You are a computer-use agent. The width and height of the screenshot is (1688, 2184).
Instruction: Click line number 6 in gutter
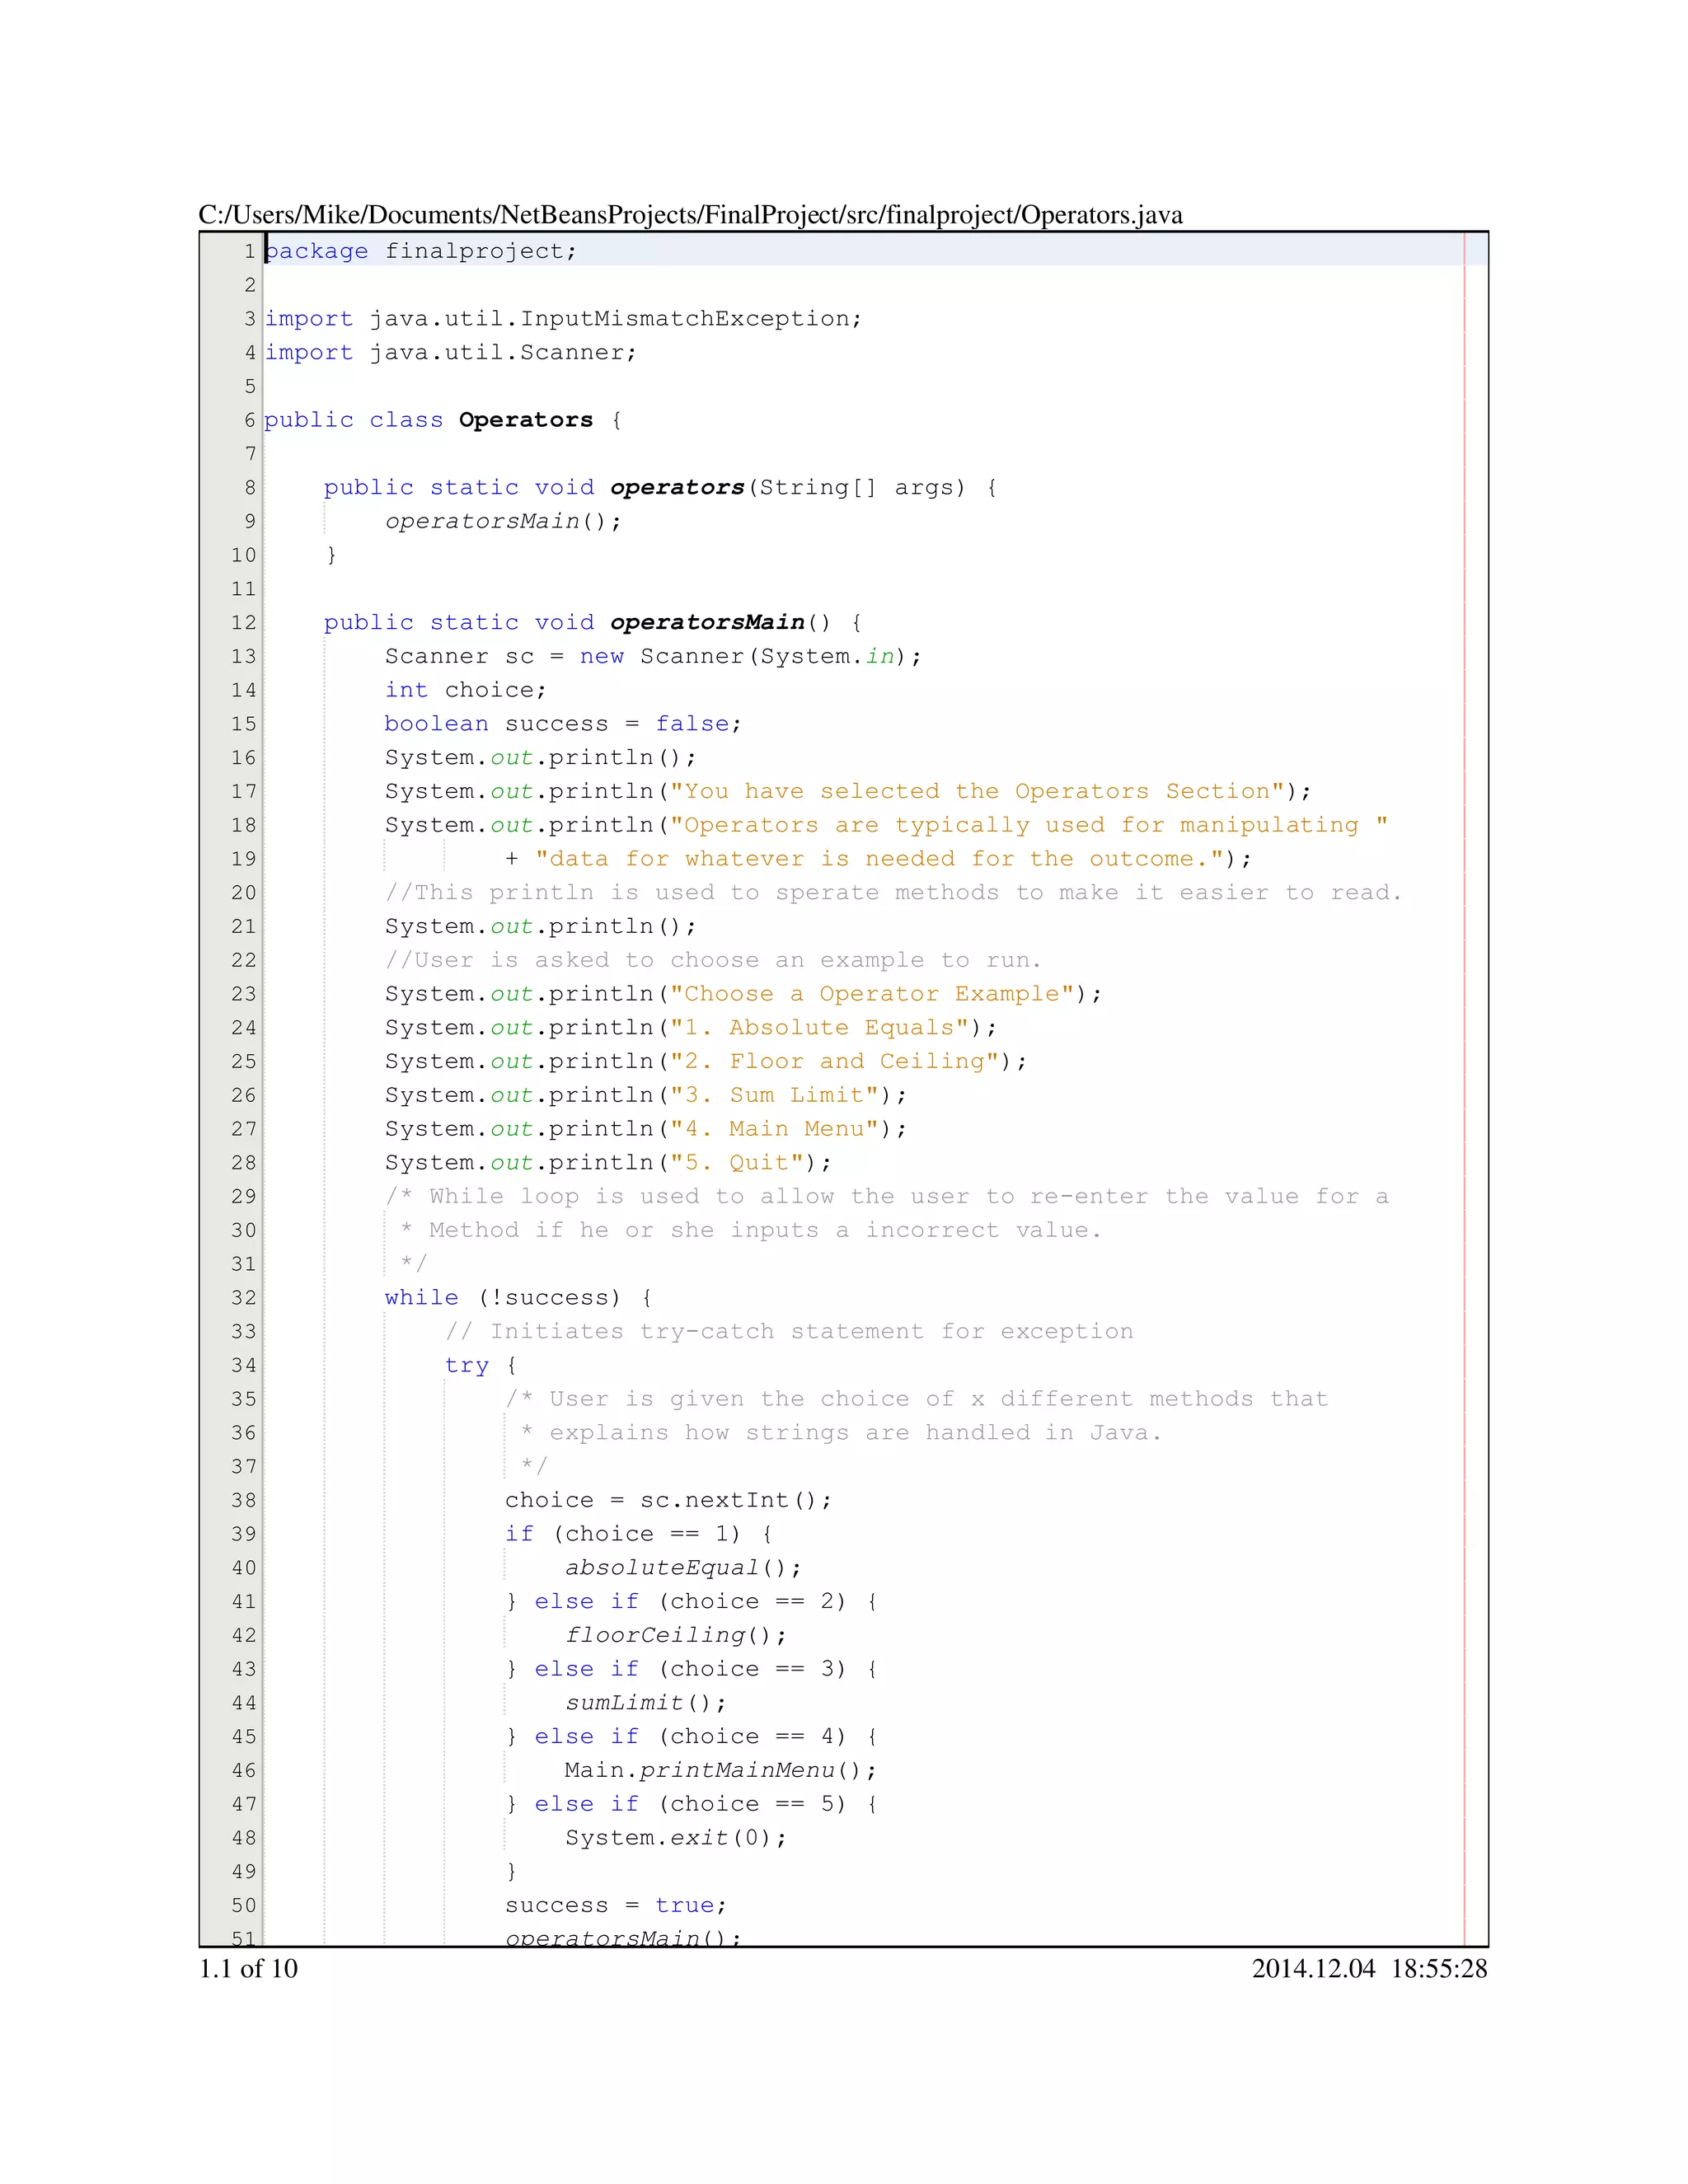(250, 420)
